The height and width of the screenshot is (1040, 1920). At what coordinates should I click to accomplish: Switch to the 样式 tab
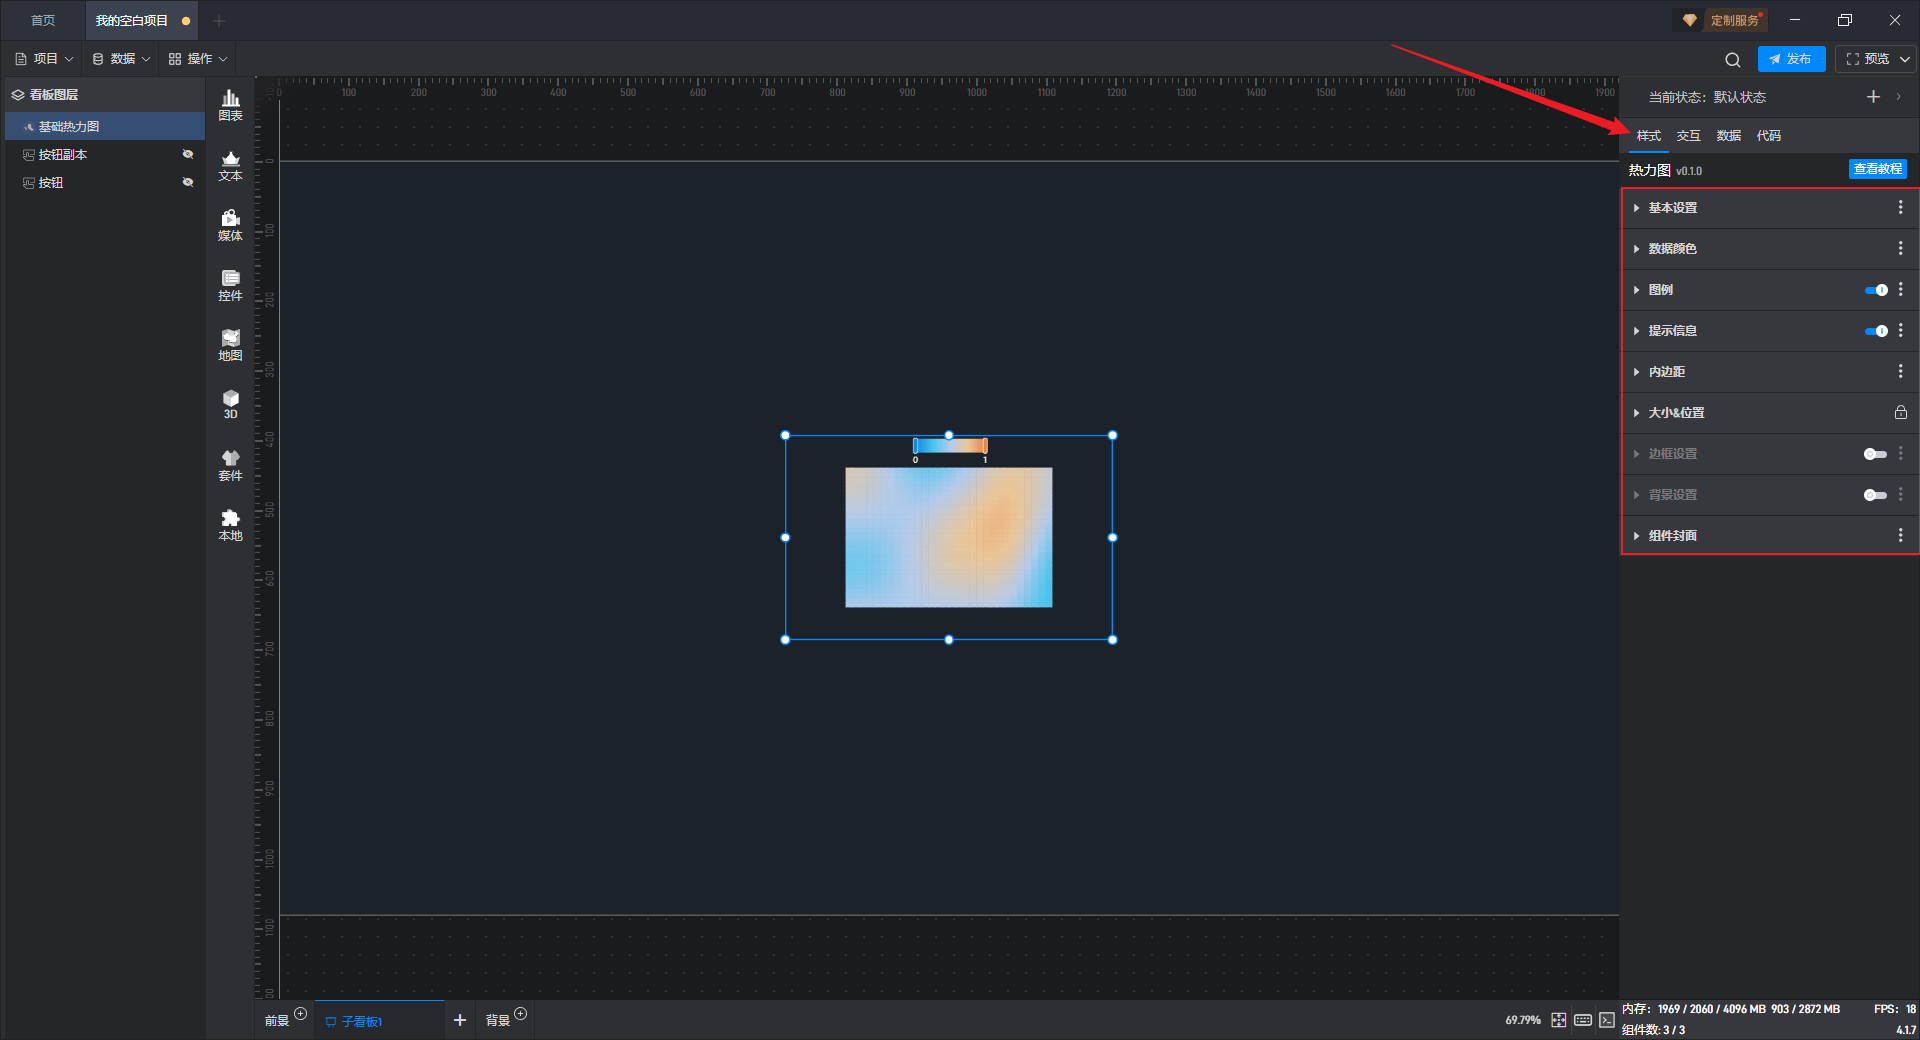[x=1648, y=136]
